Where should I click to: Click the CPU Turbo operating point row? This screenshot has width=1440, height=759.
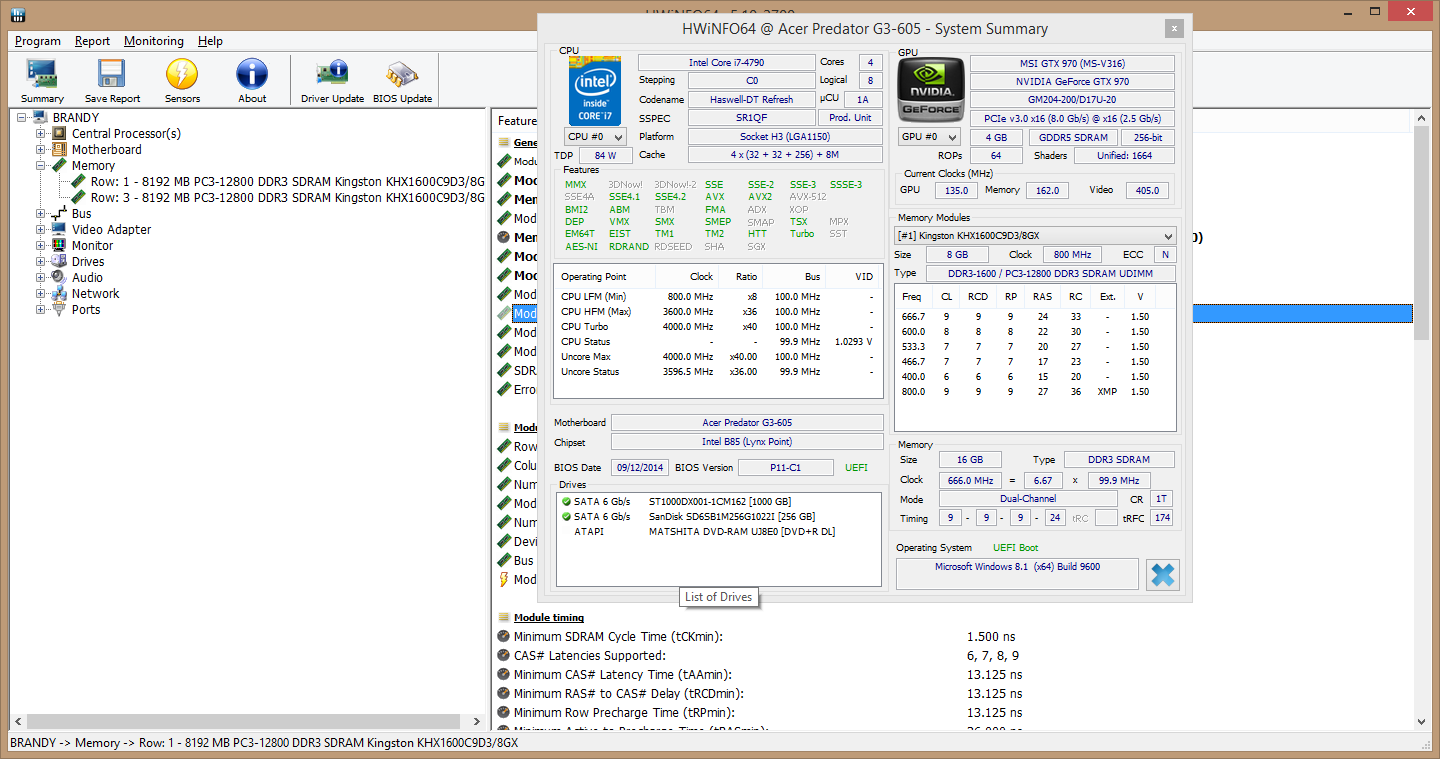click(718, 327)
